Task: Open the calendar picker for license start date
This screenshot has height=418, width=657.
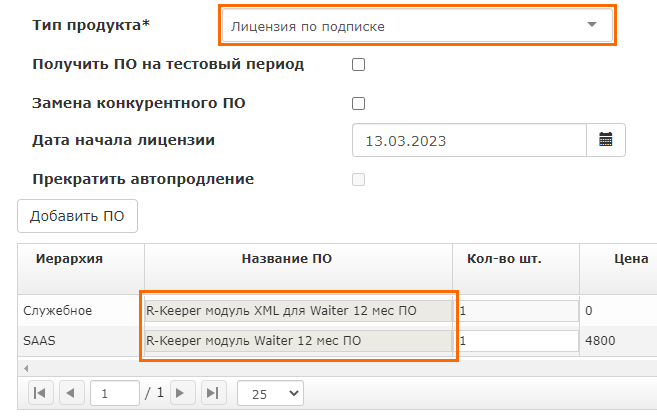Action: [605, 141]
